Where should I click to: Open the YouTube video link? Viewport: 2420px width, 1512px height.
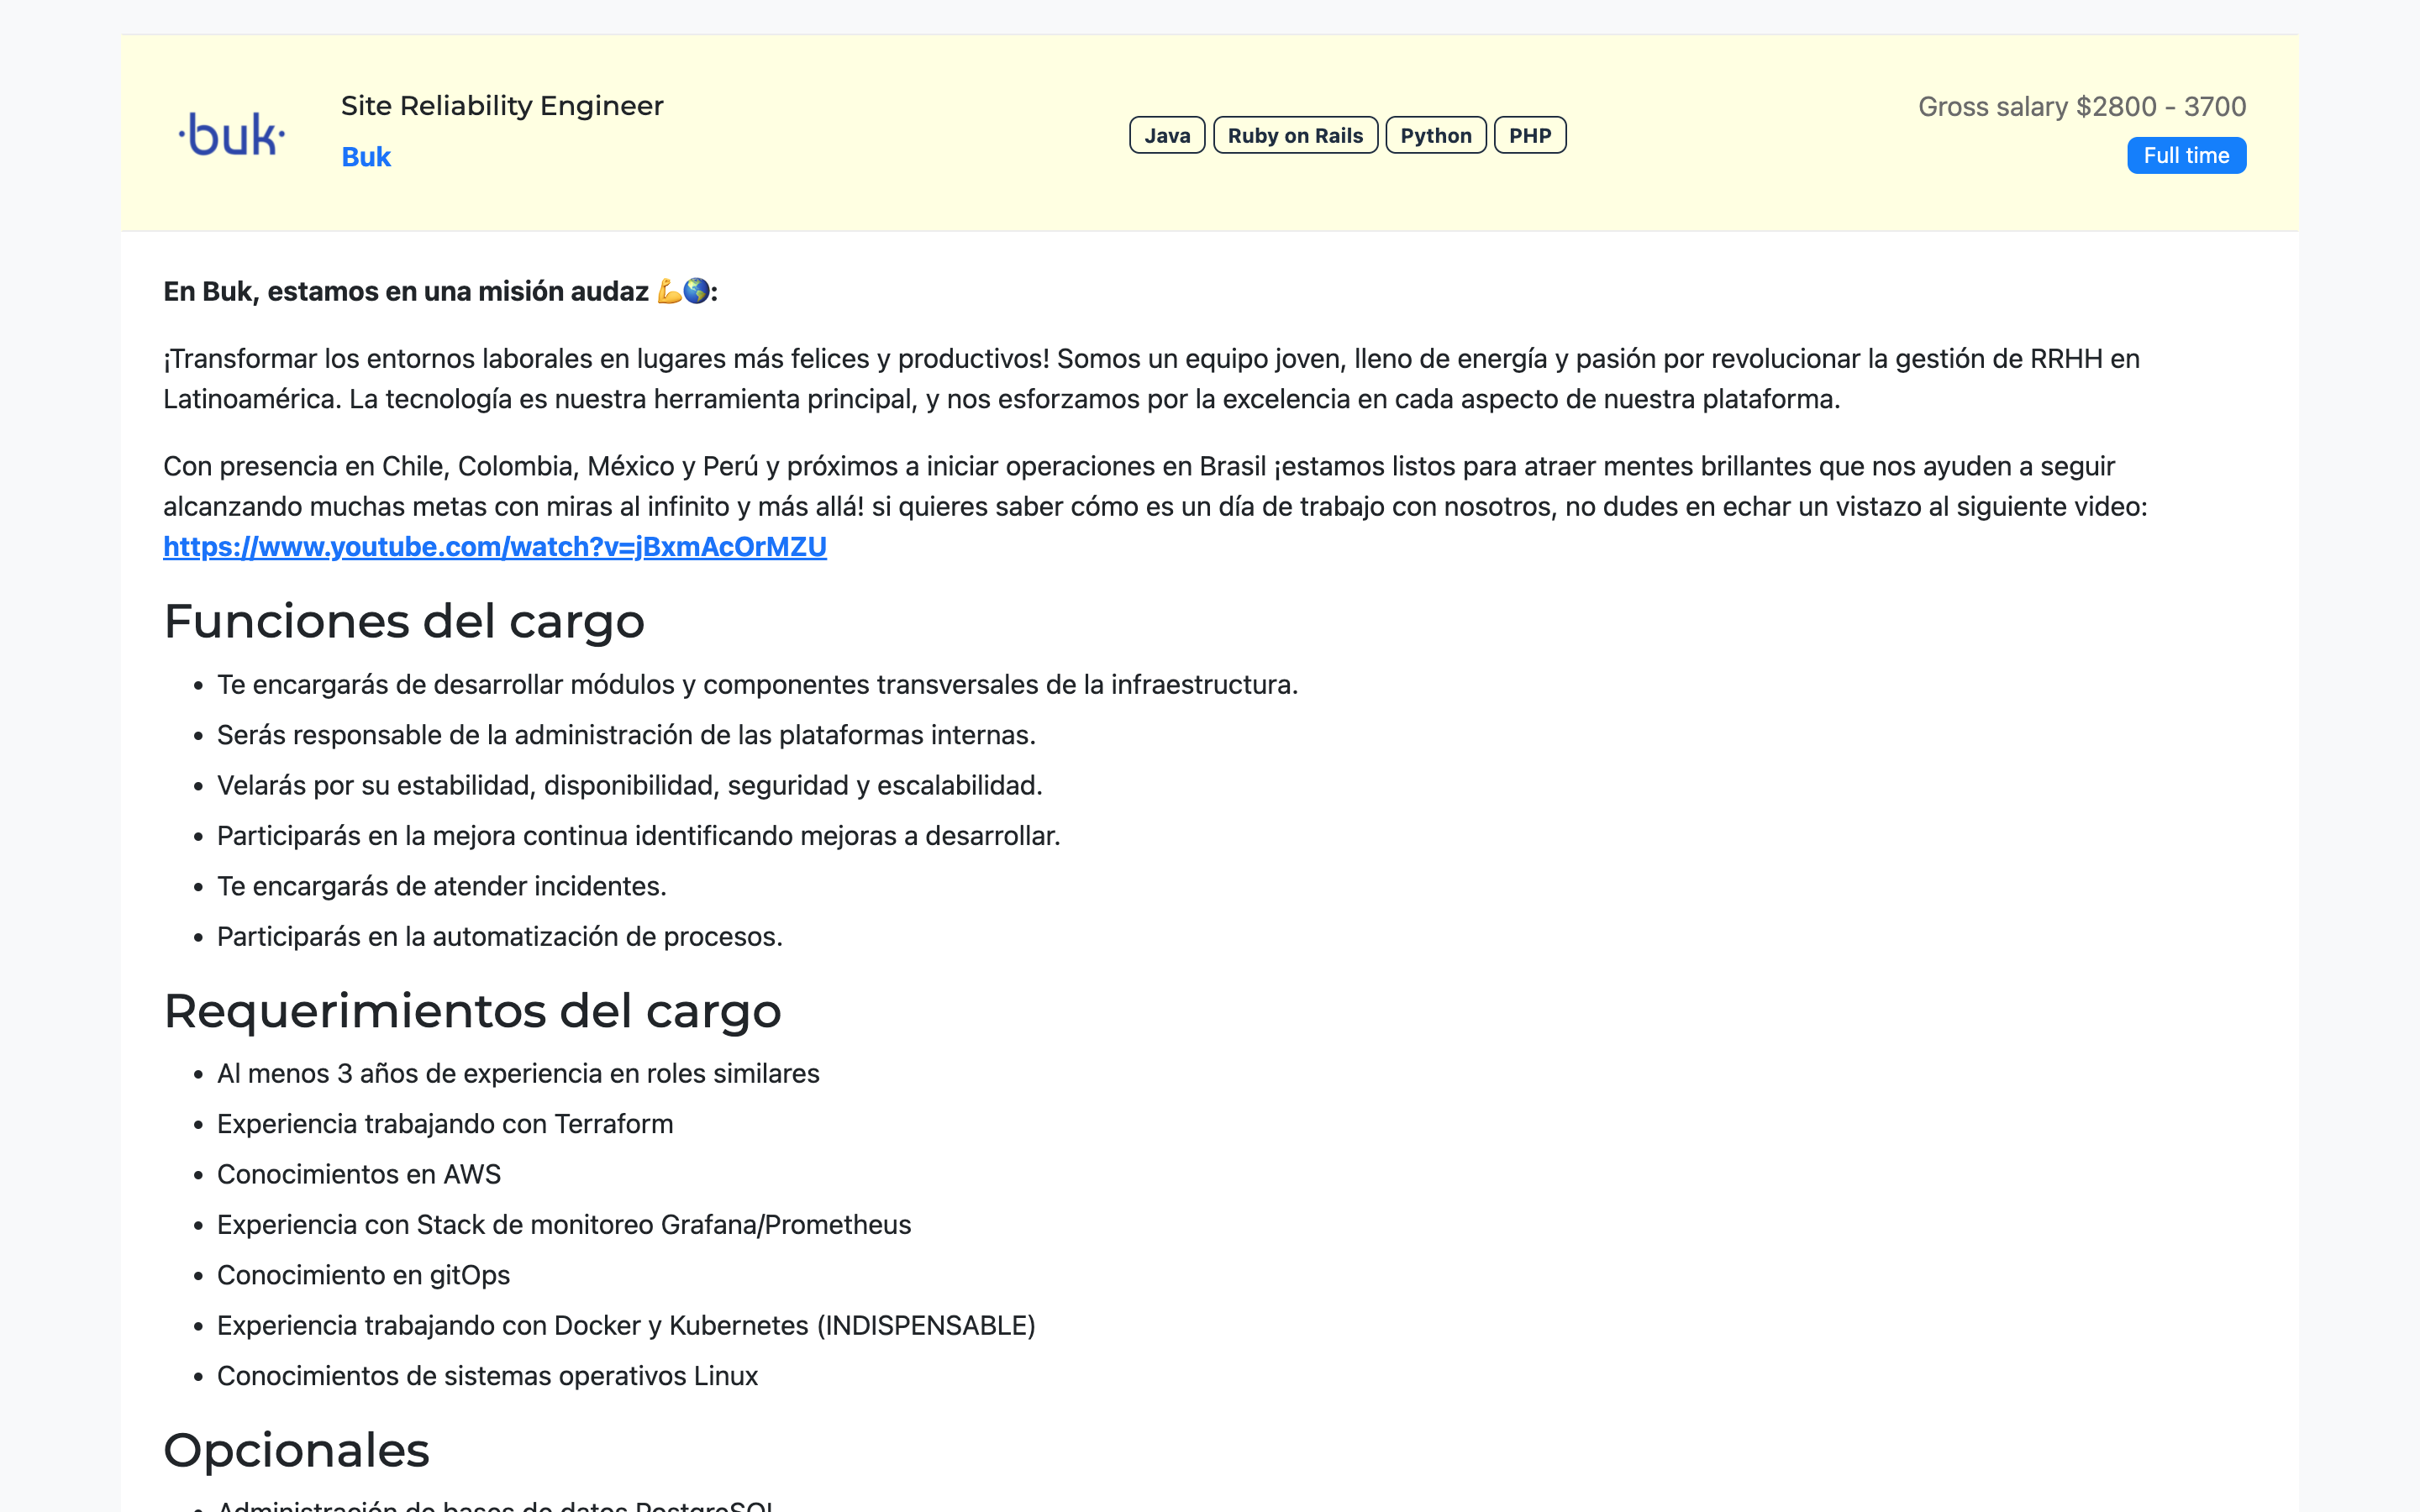495,547
